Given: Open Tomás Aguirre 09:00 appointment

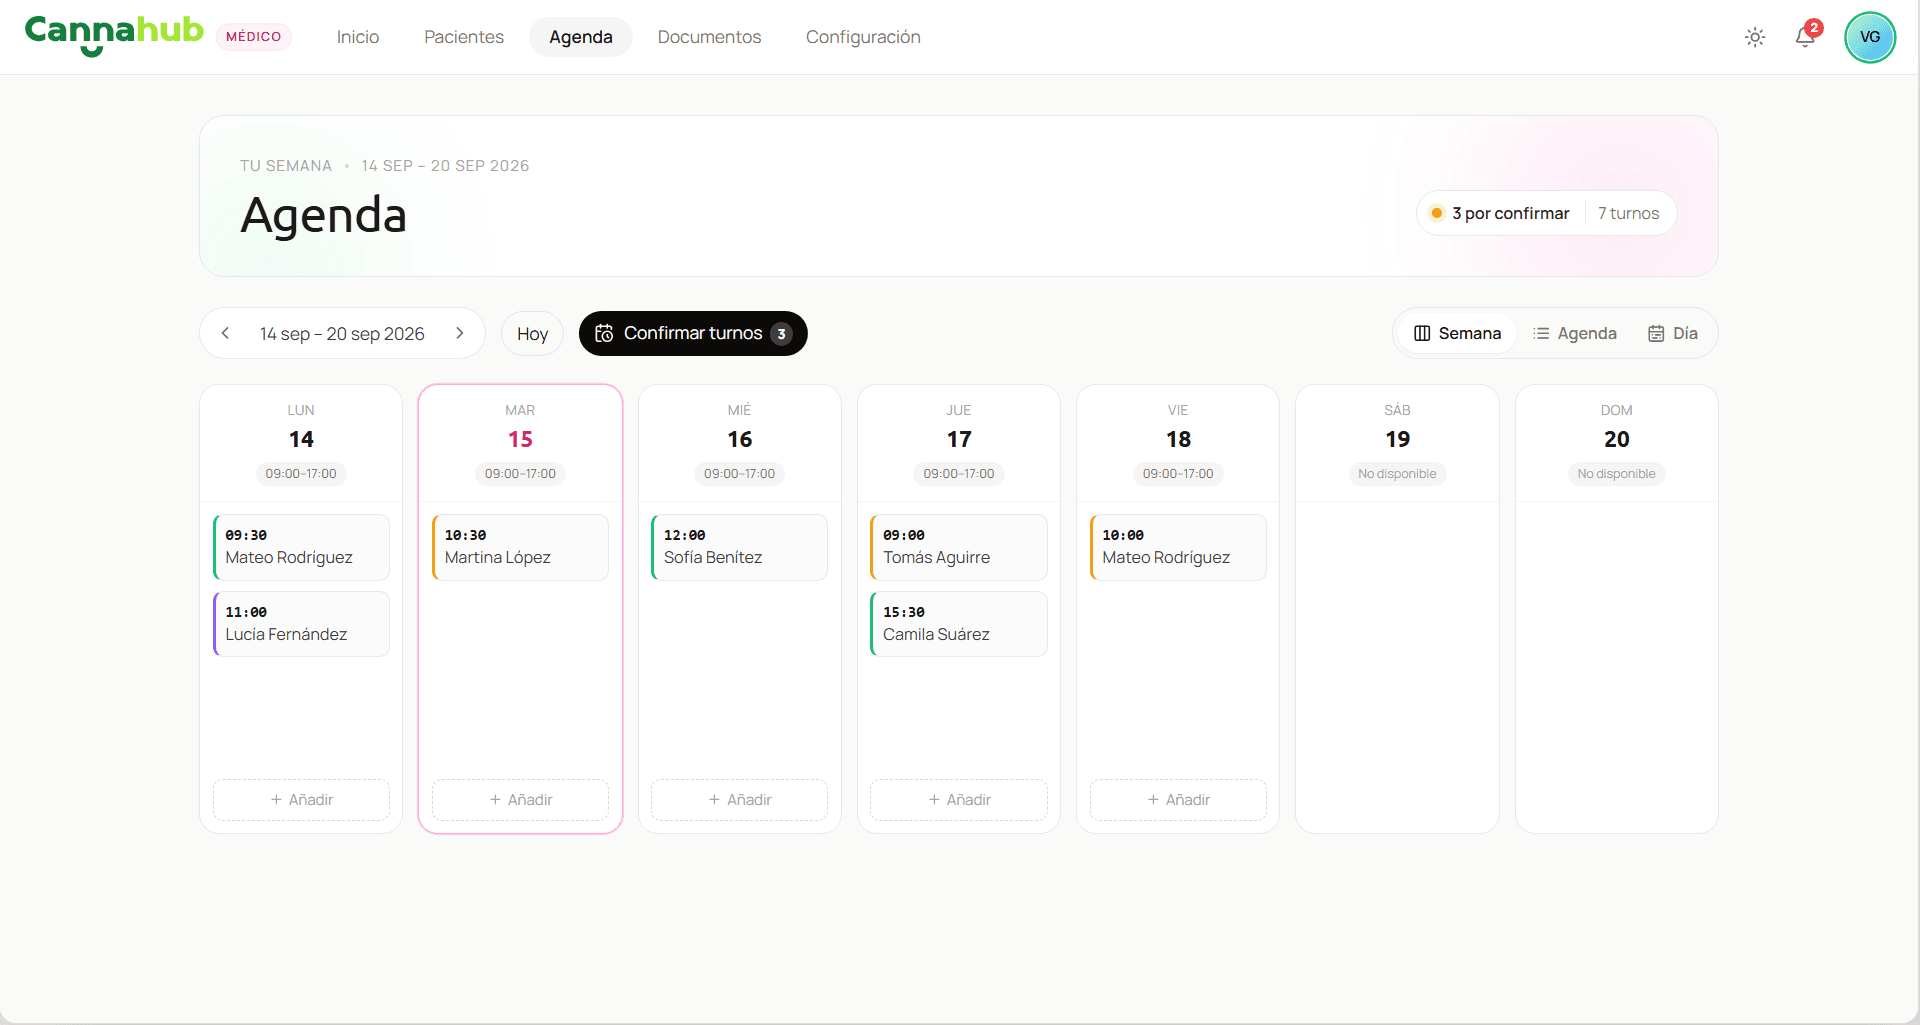Looking at the screenshot, I should [959, 547].
